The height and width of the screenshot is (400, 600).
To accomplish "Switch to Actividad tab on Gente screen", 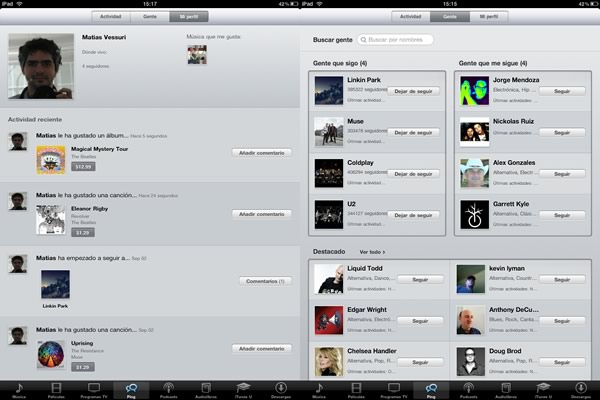I will tap(411, 16).
